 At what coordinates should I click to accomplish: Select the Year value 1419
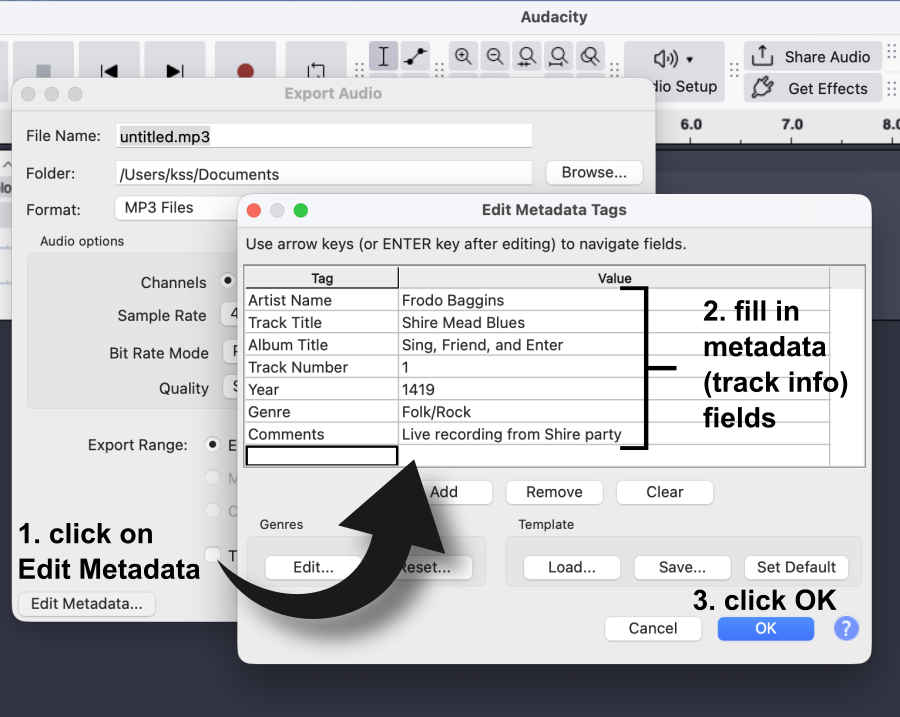[614, 390]
